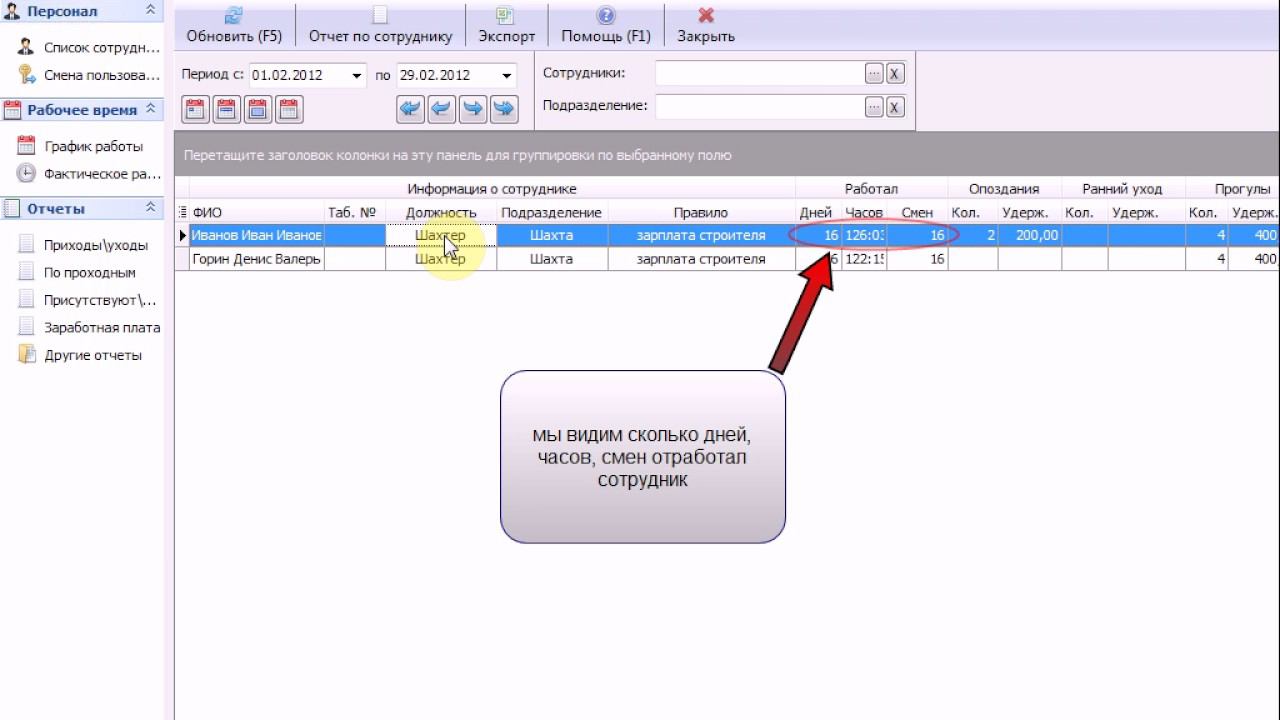The image size is (1280, 720).
Task: Sort by the Таб. № column header
Action: (354, 212)
